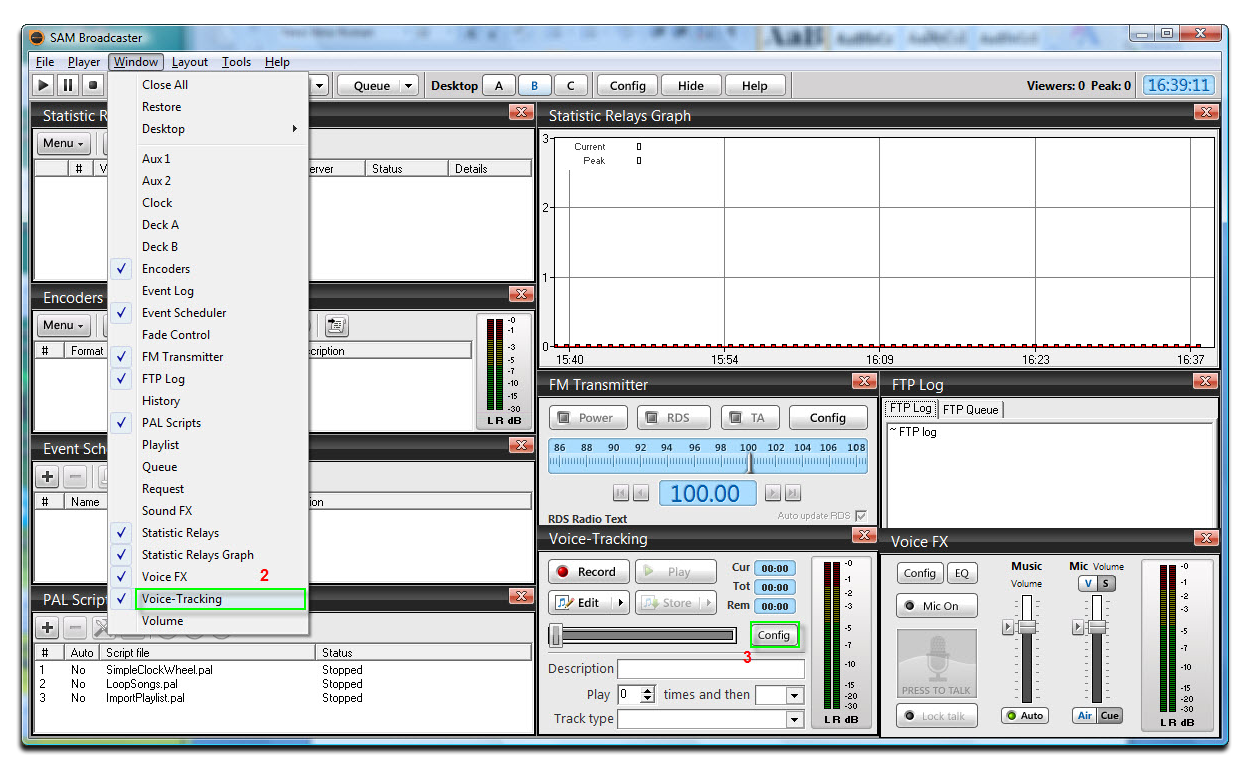Open the Queue dropdown arrow
This screenshot has width=1250, height=770.
pyautogui.click(x=407, y=85)
